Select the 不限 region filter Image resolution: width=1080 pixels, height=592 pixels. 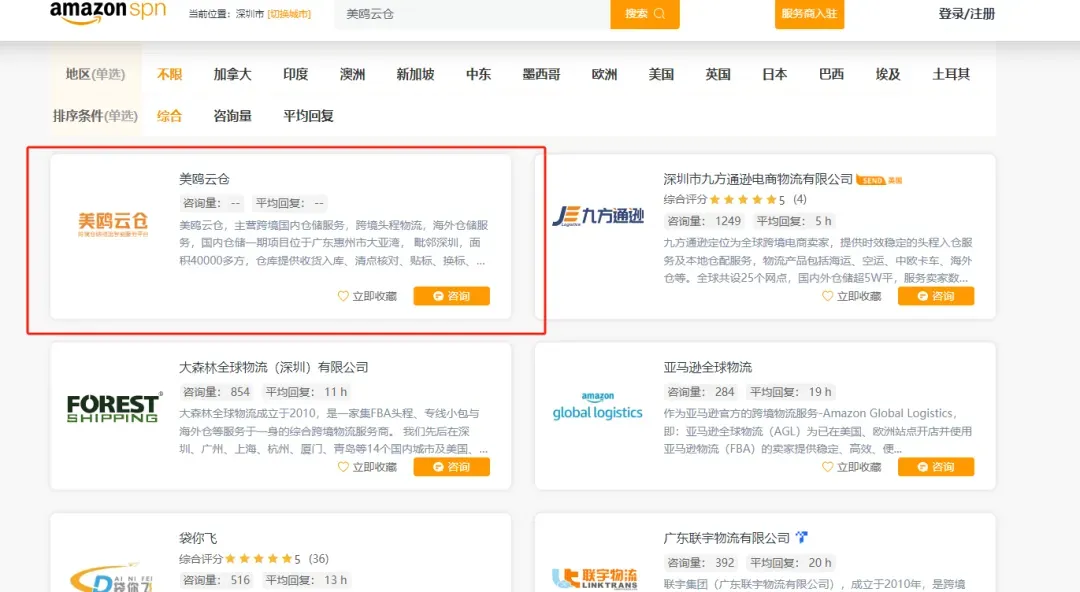[x=169, y=74]
